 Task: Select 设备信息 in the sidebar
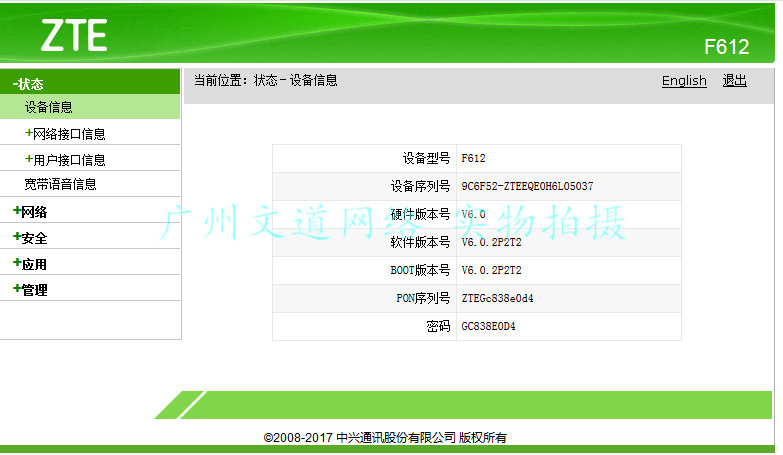tap(48, 107)
